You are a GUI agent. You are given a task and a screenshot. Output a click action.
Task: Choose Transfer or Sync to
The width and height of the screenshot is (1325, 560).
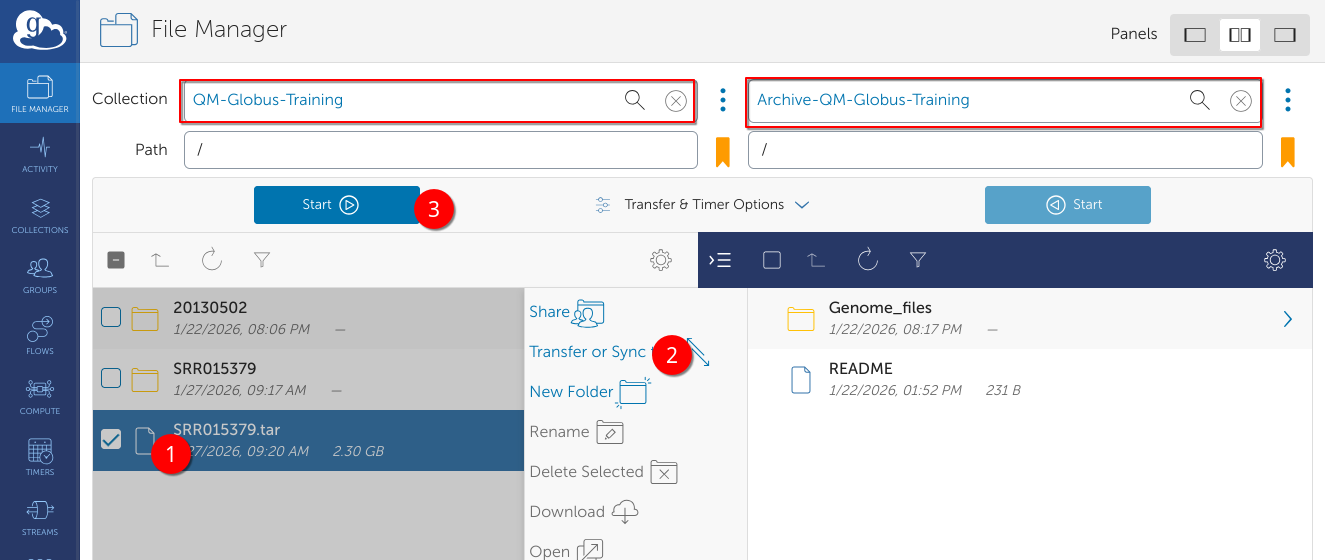click(x=588, y=352)
